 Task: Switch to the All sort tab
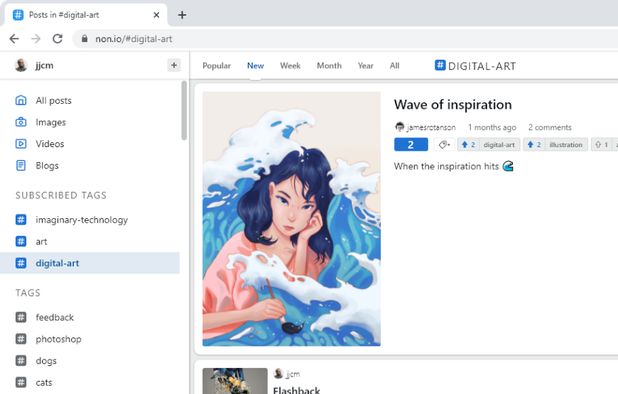click(x=395, y=66)
